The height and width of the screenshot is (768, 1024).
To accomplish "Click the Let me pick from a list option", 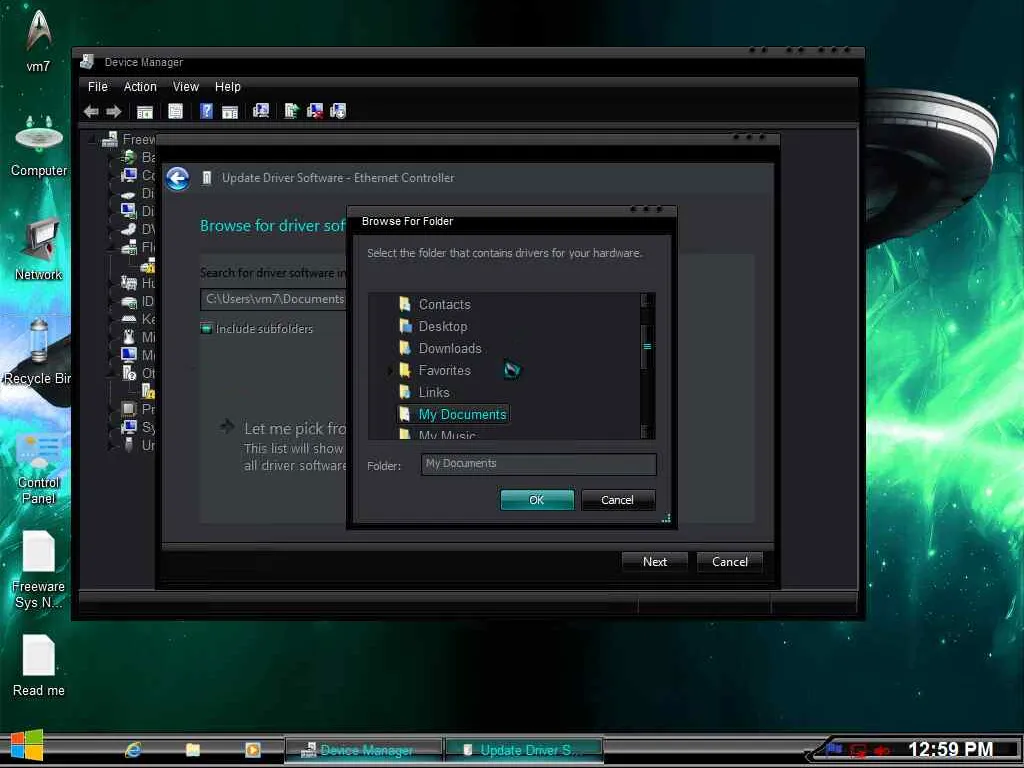I will pyautogui.click(x=282, y=446).
